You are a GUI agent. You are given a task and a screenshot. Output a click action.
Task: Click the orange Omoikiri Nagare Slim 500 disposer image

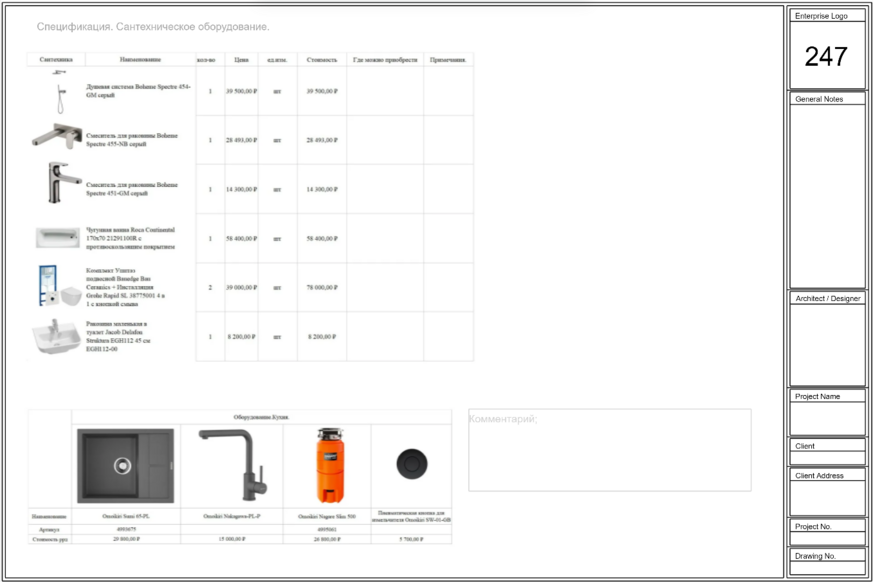click(x=328, y=466)
